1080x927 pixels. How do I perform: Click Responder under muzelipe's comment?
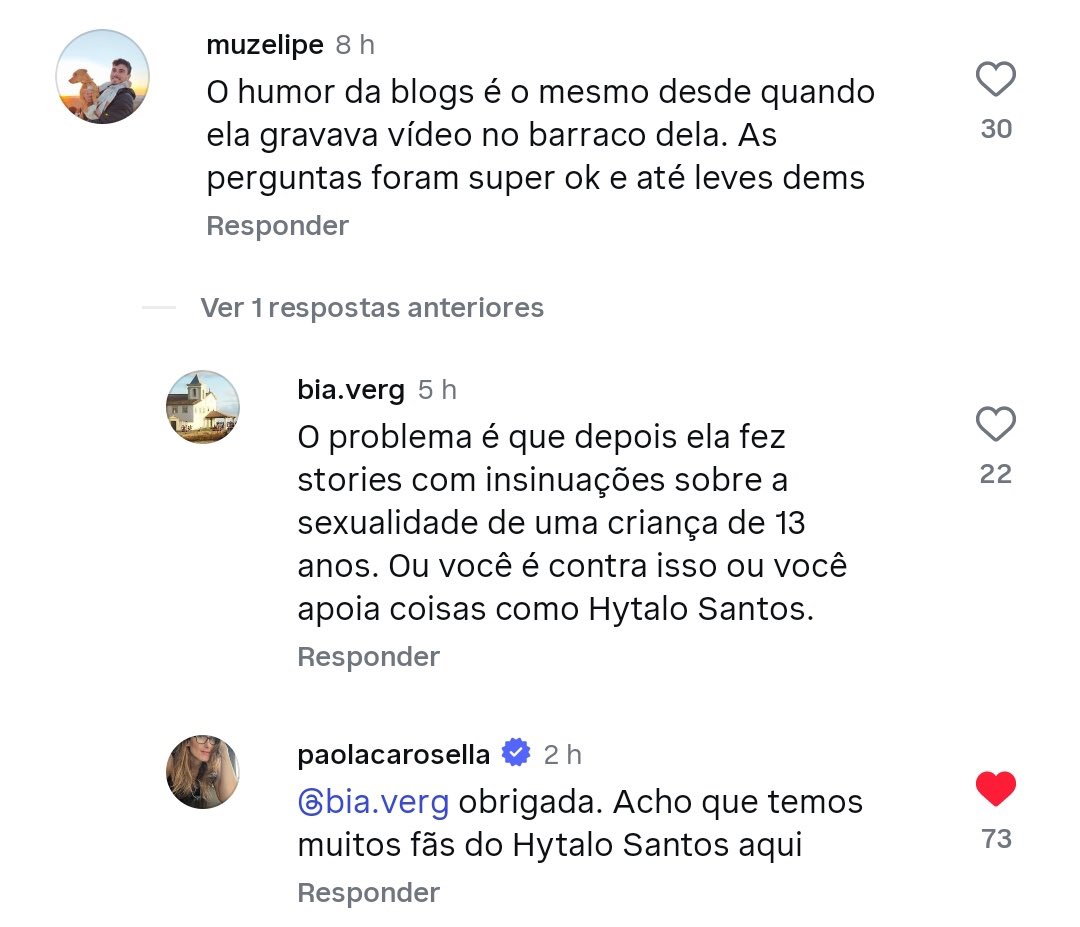[x=277, y=226]
